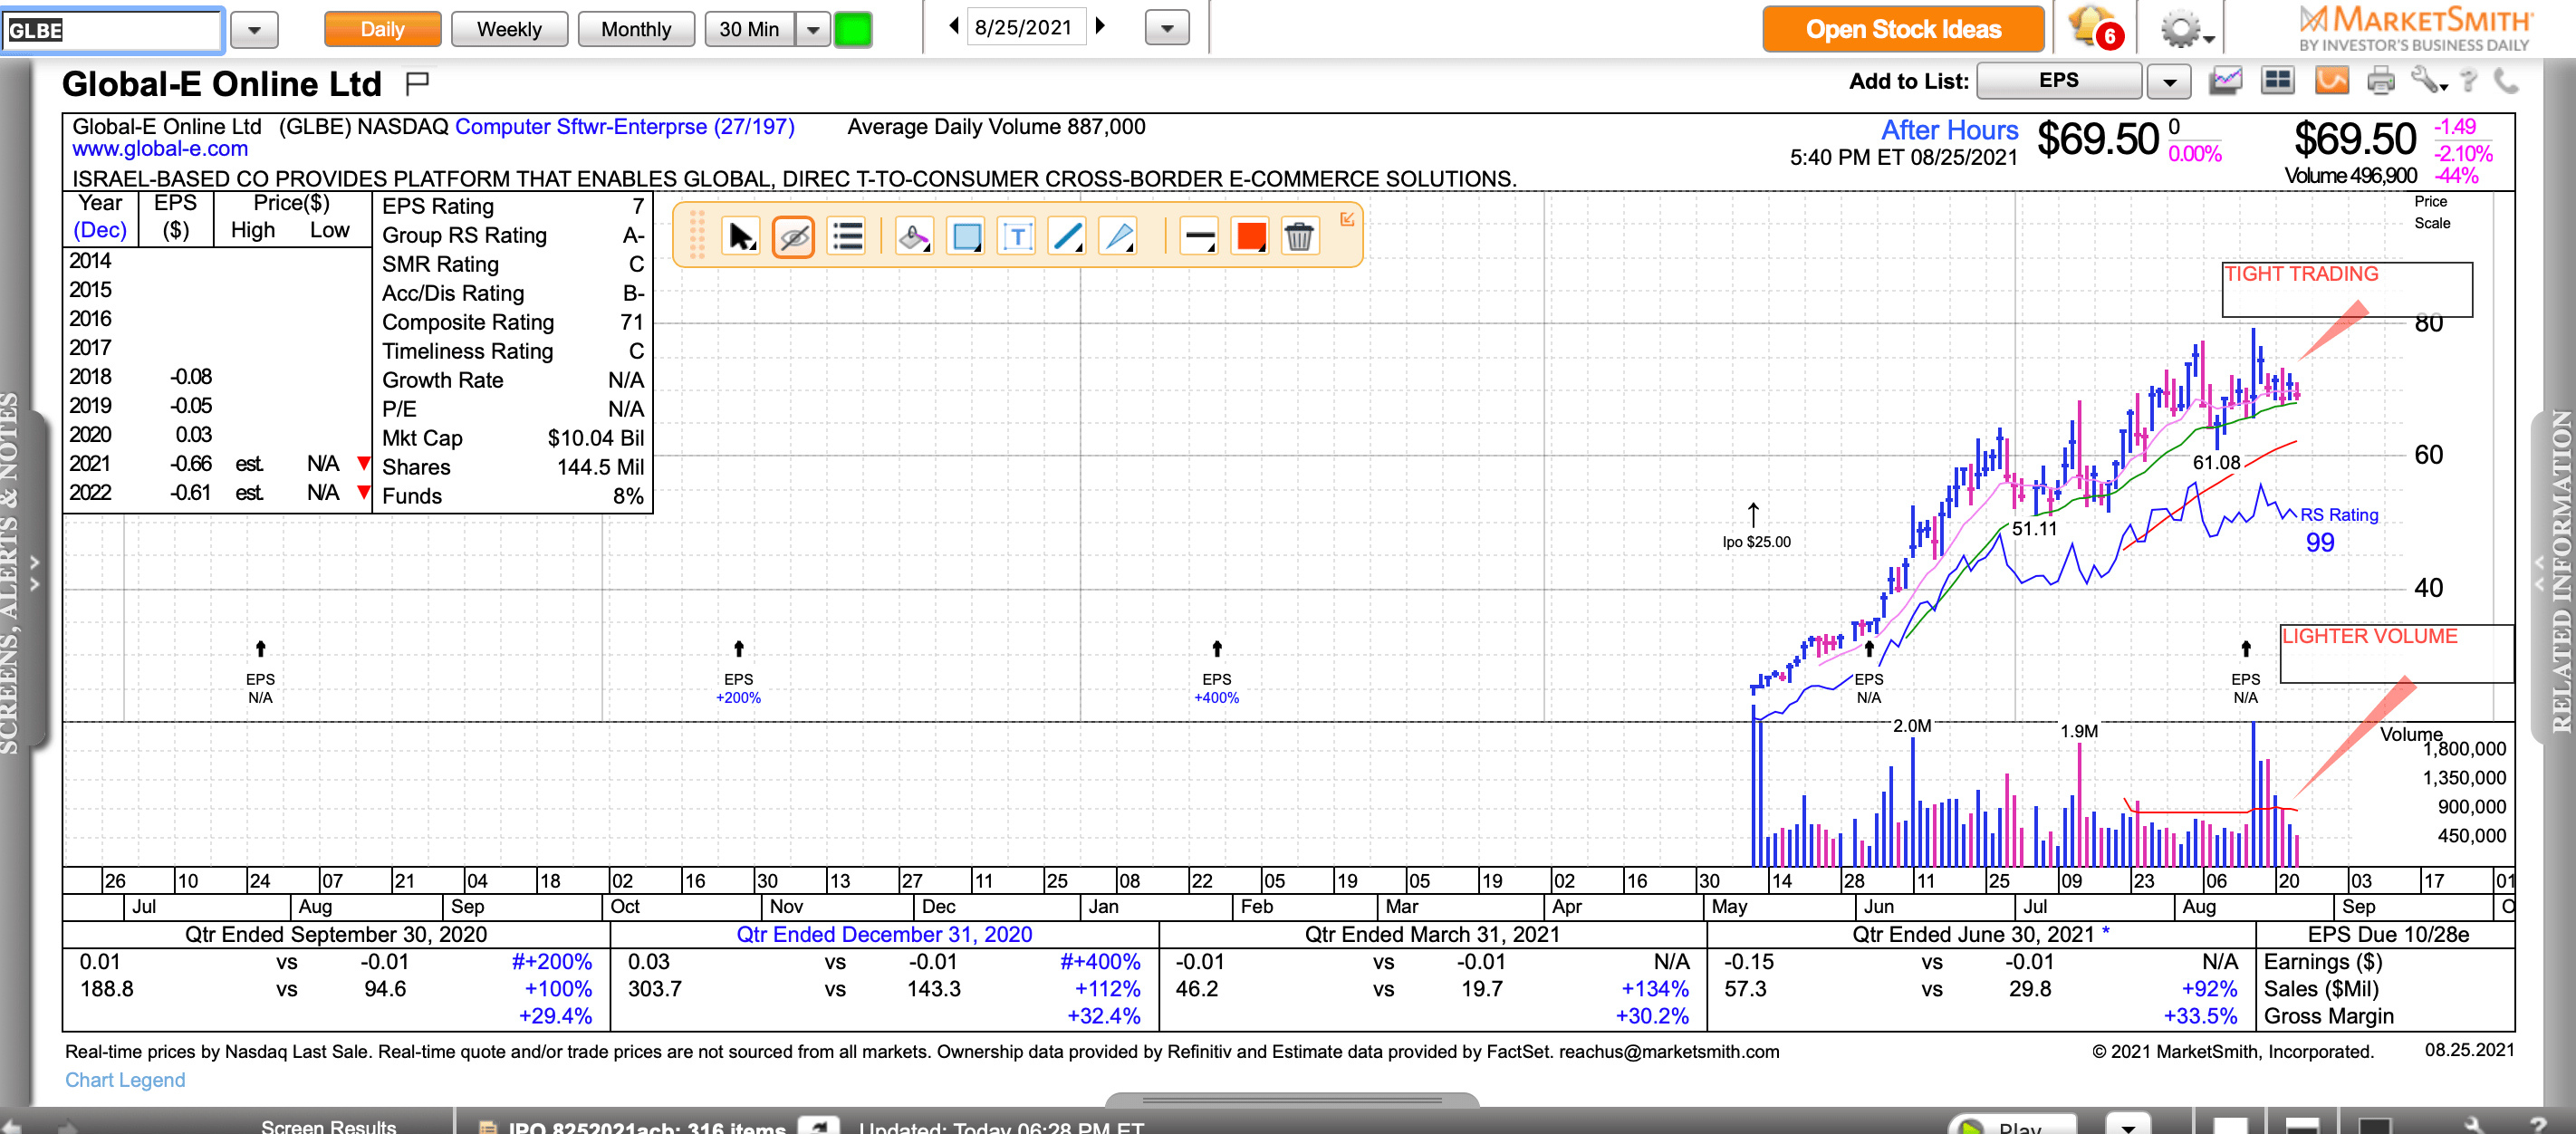Click the Screen Results tab
The width and height of the screenshot is (2576, 1134).
pos(328,1125)
